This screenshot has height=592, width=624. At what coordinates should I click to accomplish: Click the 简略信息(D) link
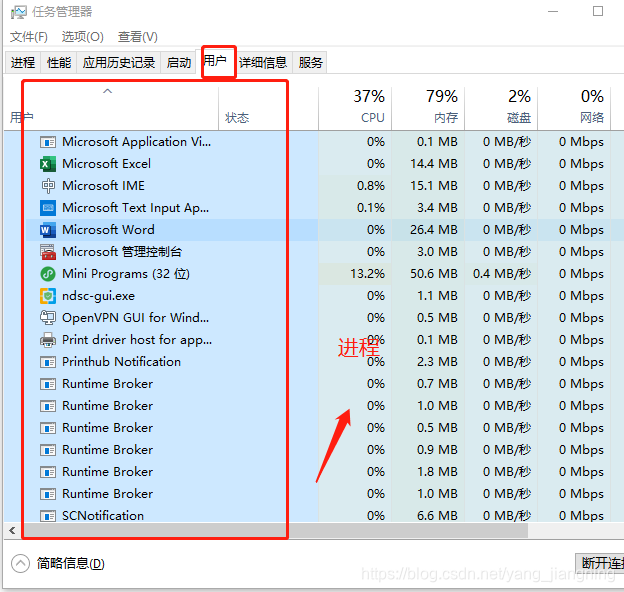click(x=70, y=564)
